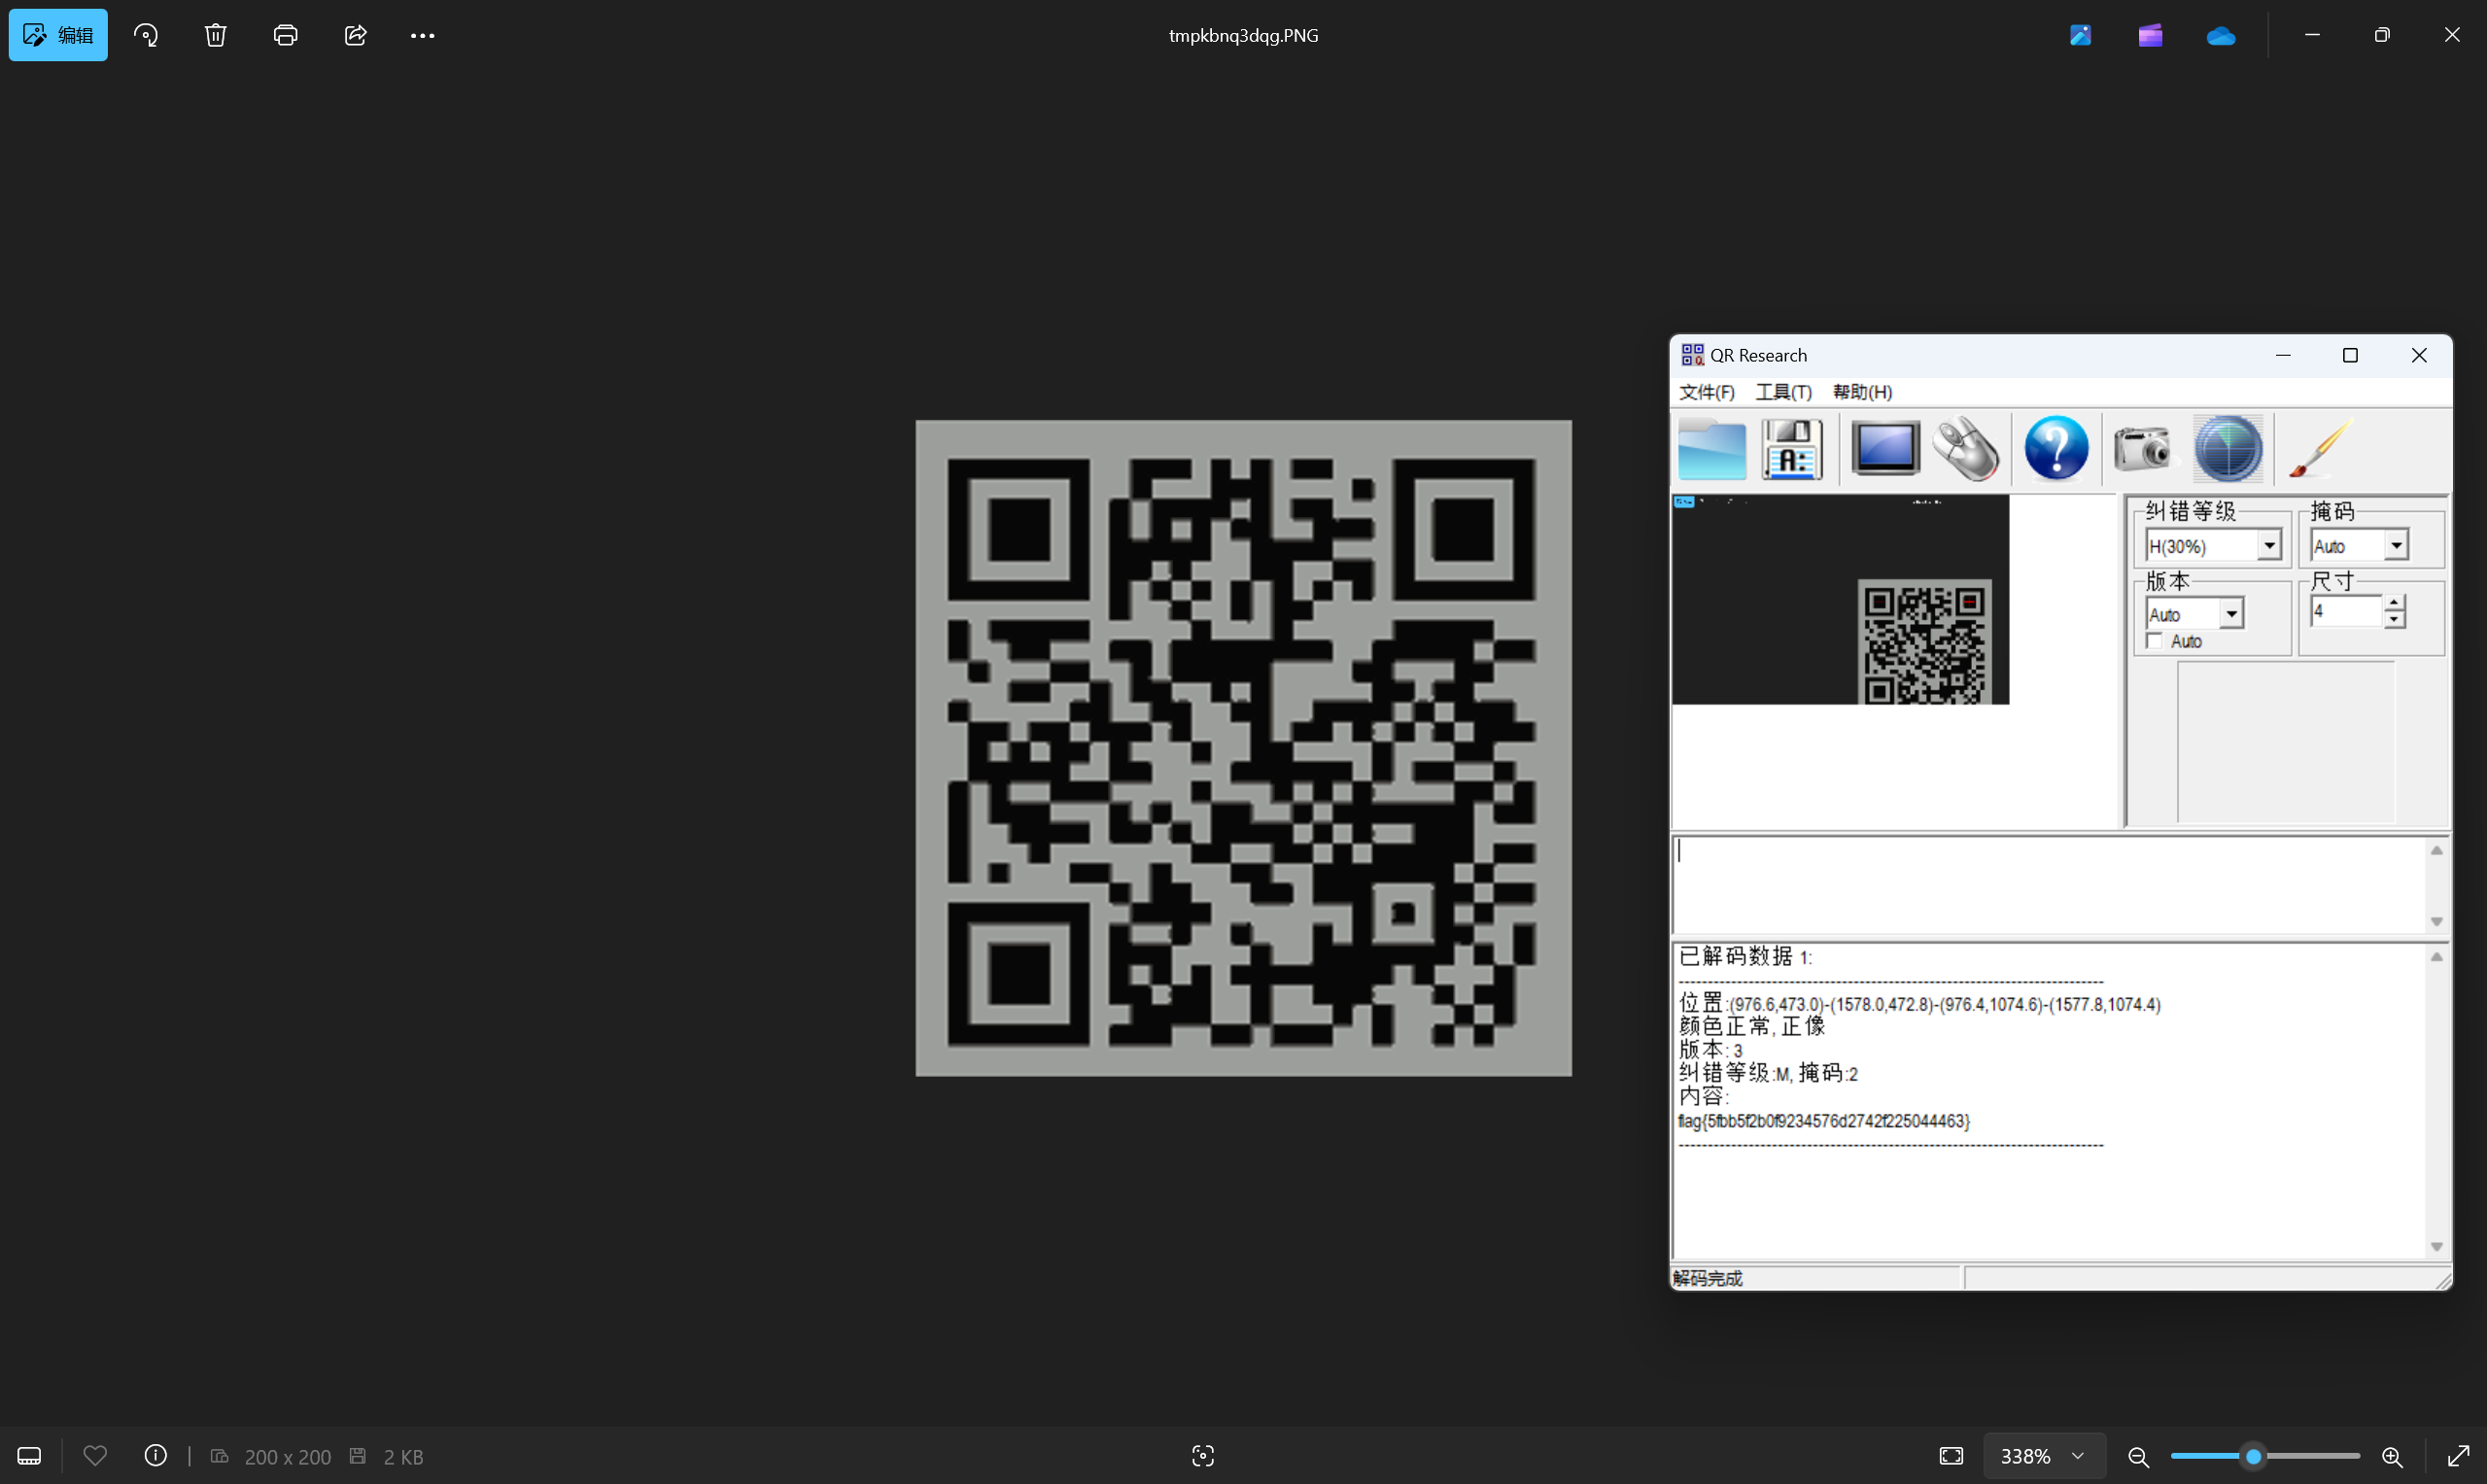Click the 尺寸 size input field
This screenshot has height=1484, width=2487.
pyautogui.click(x=2346, y=611)
